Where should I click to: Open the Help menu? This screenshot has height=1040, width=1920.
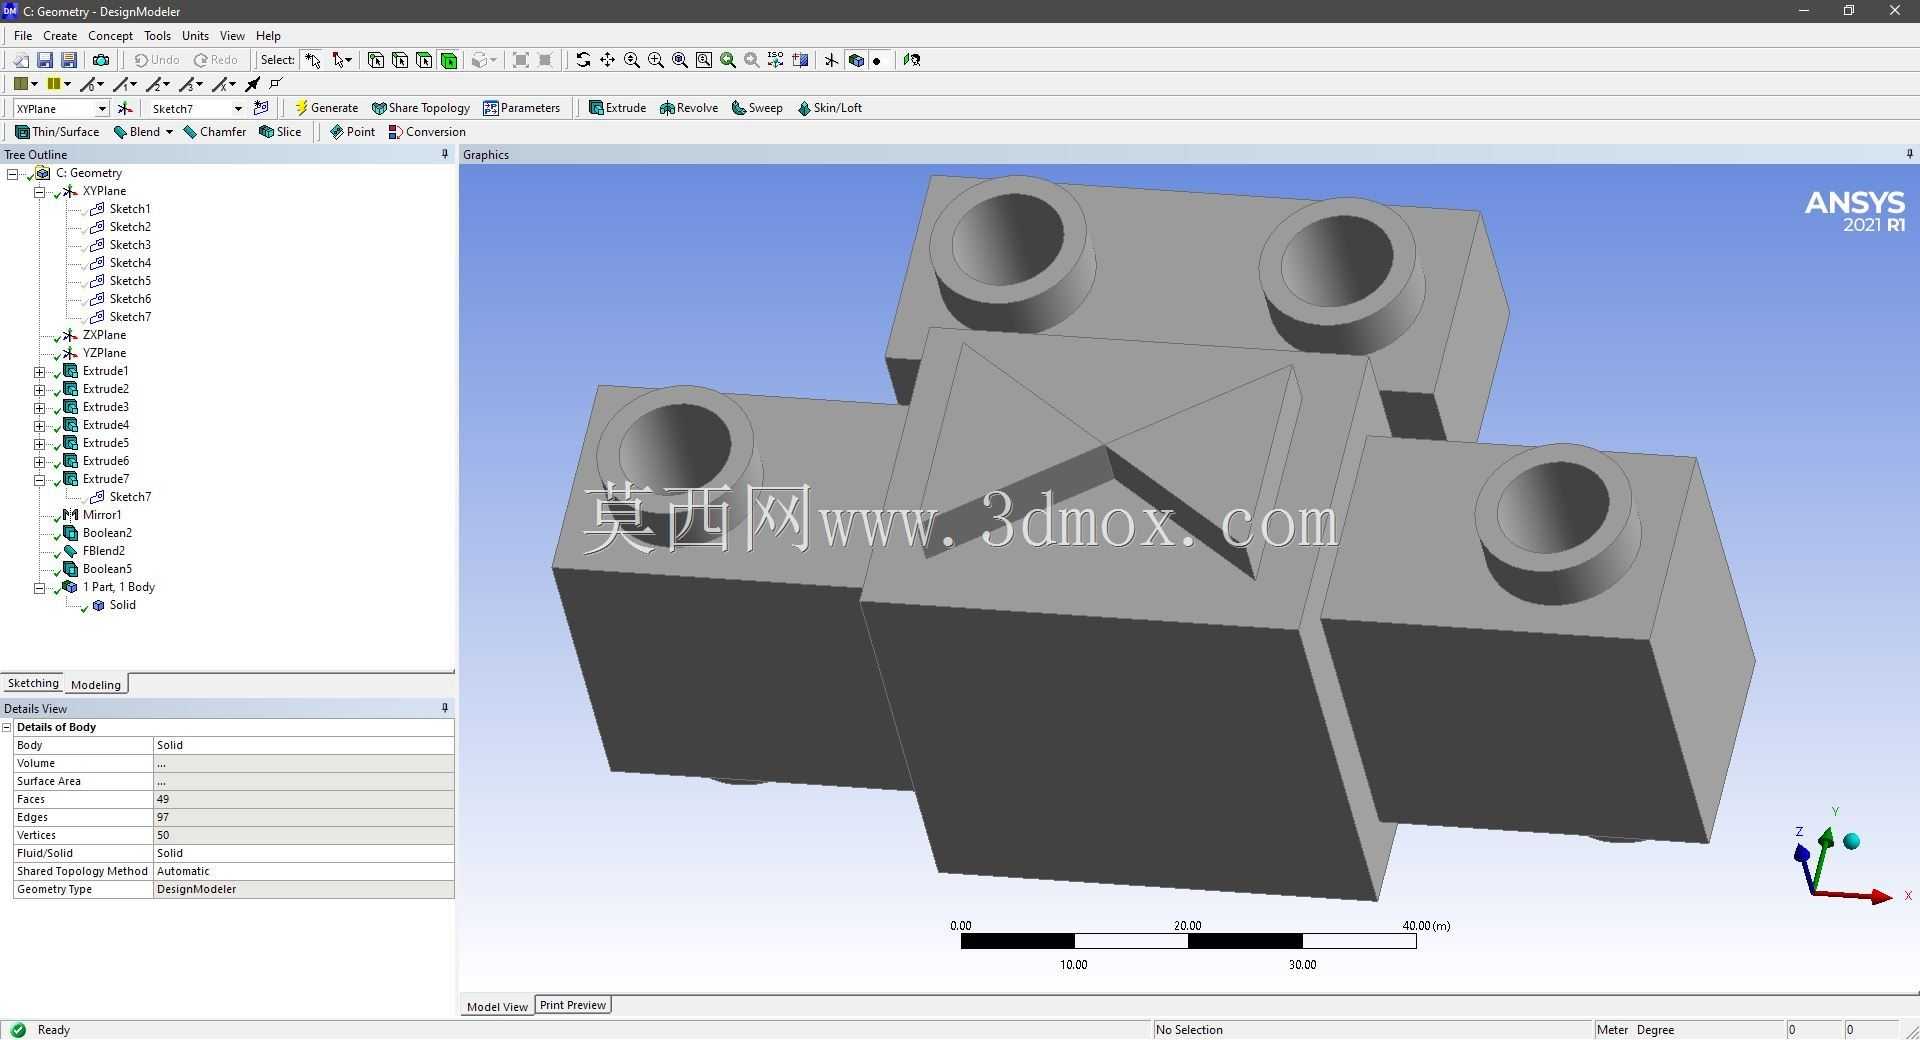tap(268, 35)
